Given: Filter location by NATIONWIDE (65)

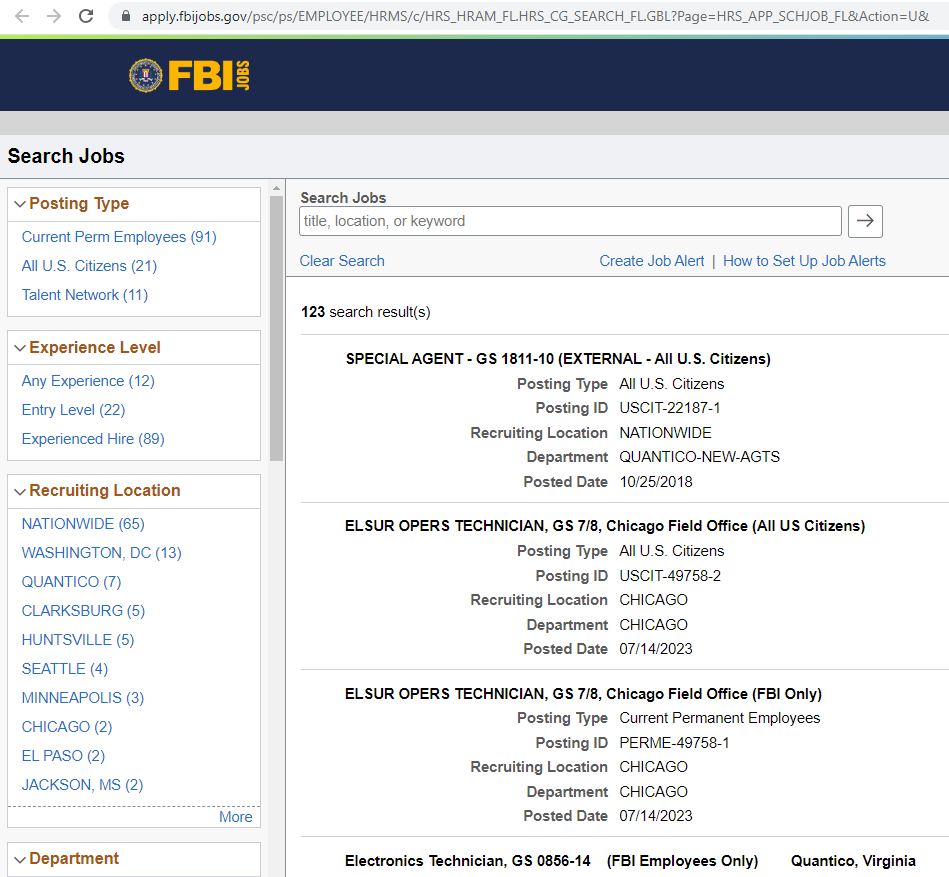Looking at the screenshot, I should [x=83, y=524].
